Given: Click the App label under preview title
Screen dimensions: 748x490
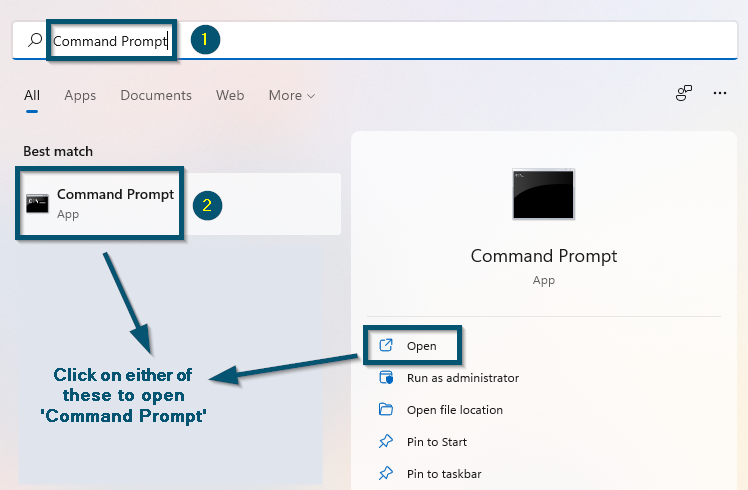Looking at the screenshot, I should [544, 281].
